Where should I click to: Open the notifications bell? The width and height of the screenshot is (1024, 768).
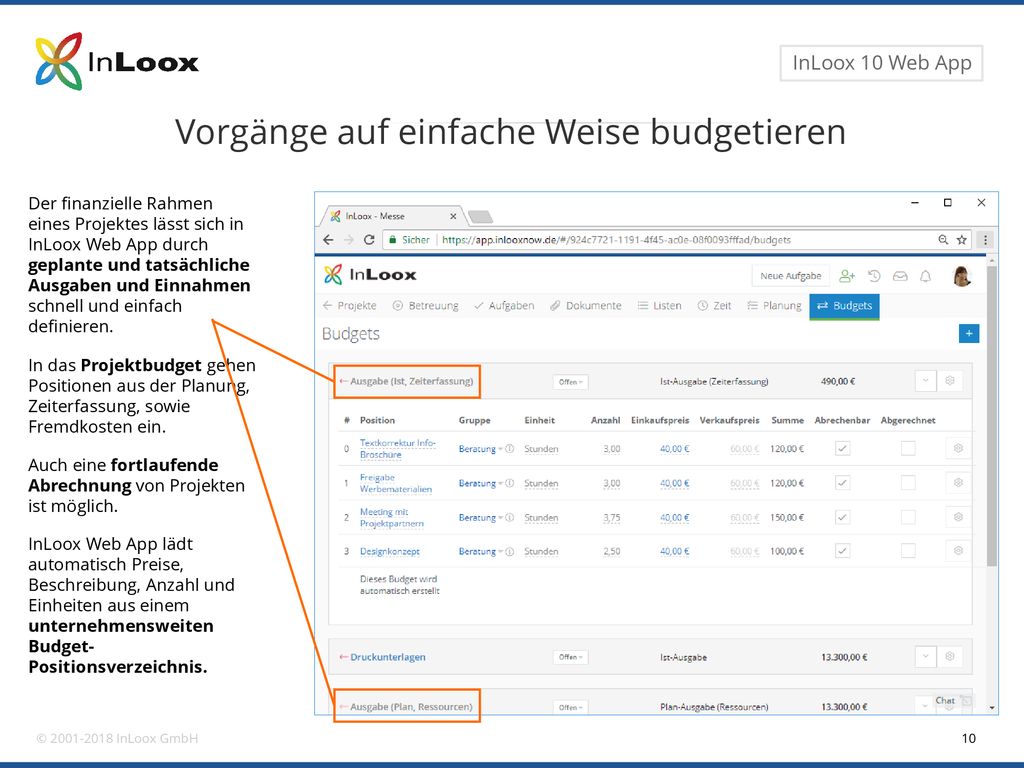click(925, 276)
